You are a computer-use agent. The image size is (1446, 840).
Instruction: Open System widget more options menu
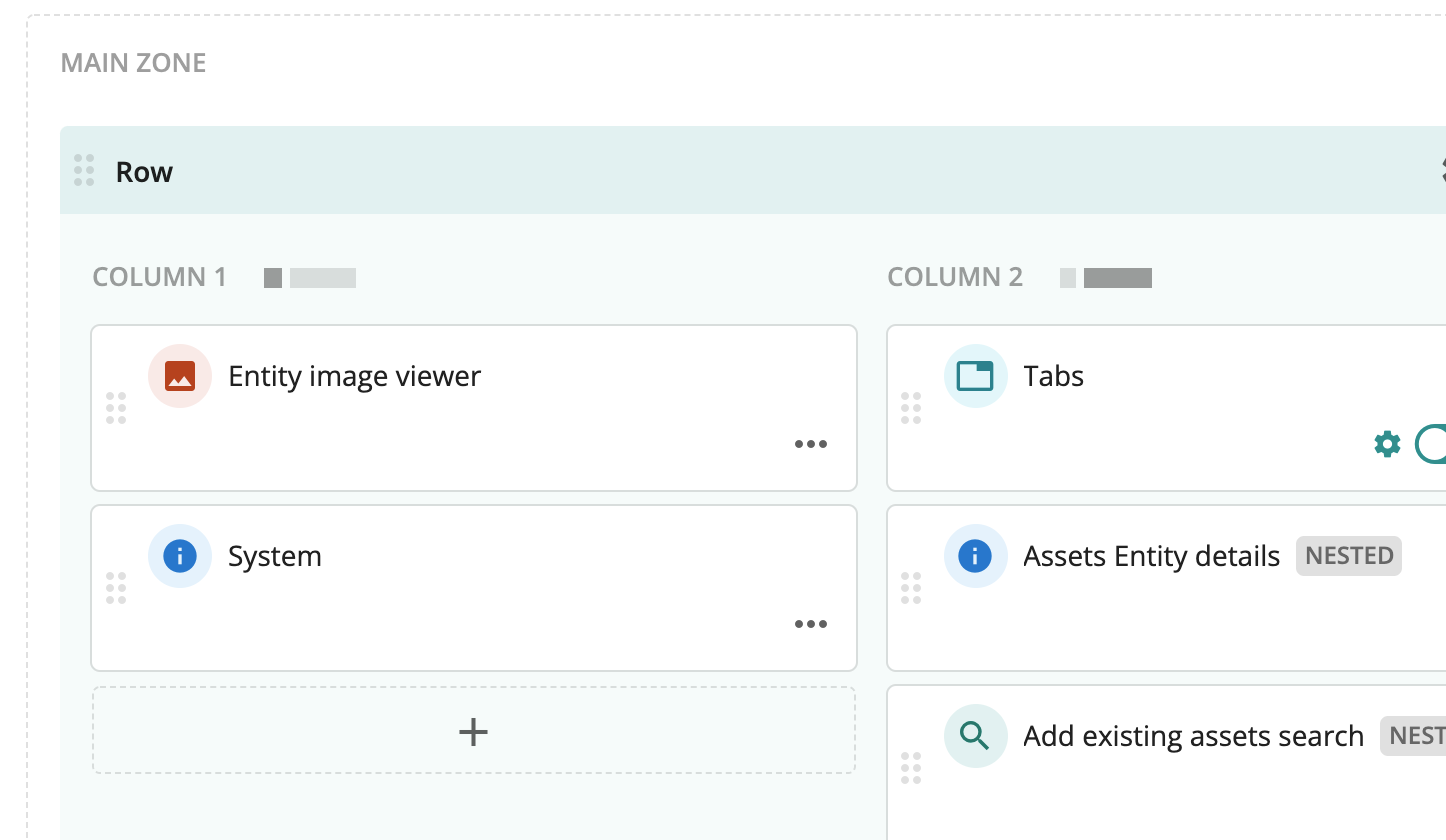pos(811,624)
